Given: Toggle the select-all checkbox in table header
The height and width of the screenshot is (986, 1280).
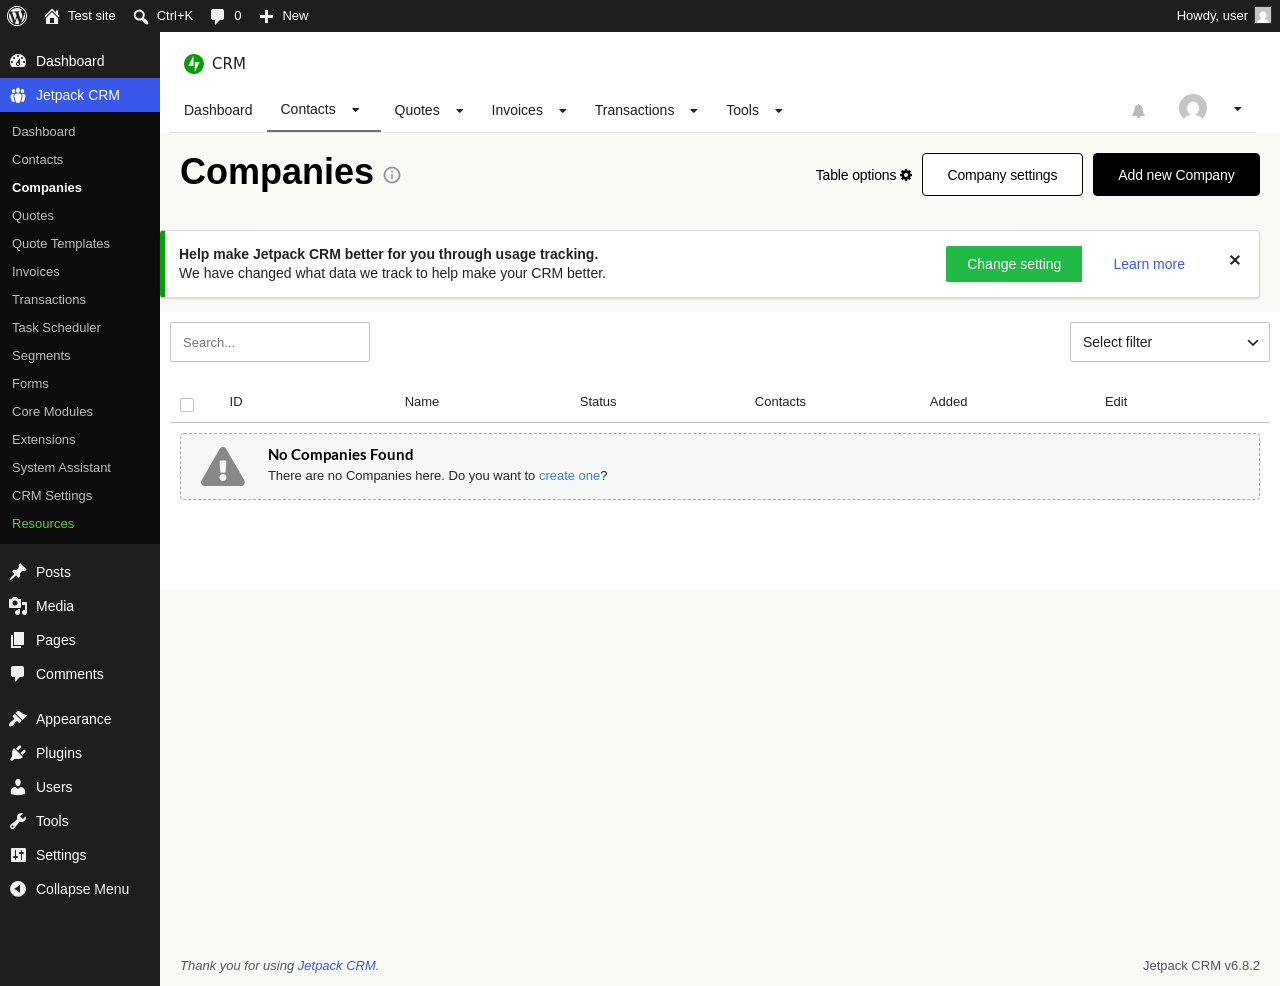Looking at the screenshot, I should (187, 405).
